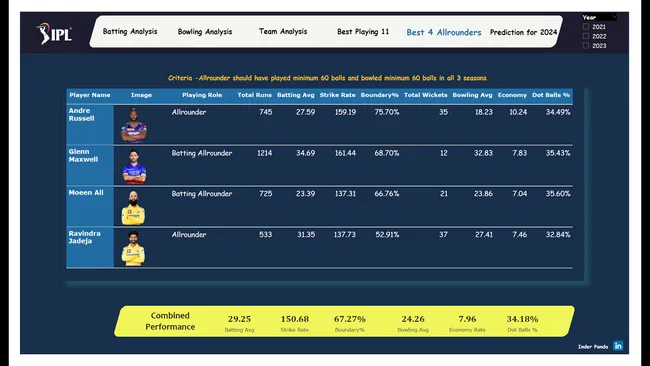Viewport: 650px width, 366px height.
Task: Collapse the Year slicer chevron
Action: [614, 17]
